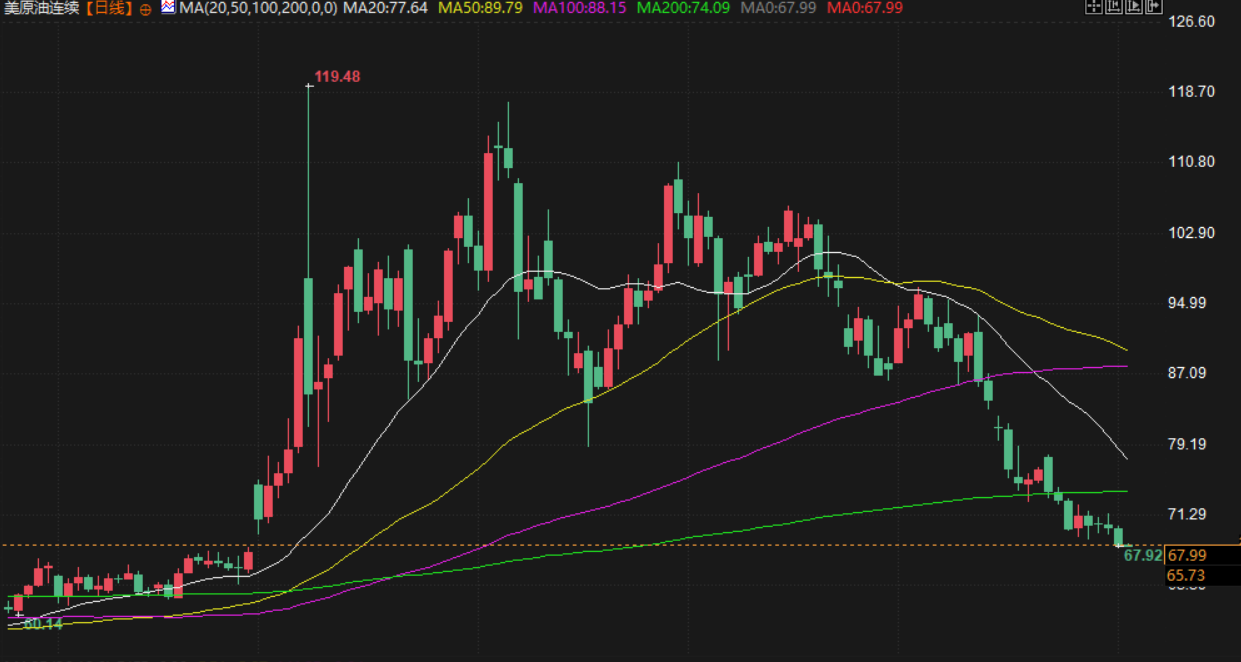Click the 65.73 price axis tag

pos(1187,575)
